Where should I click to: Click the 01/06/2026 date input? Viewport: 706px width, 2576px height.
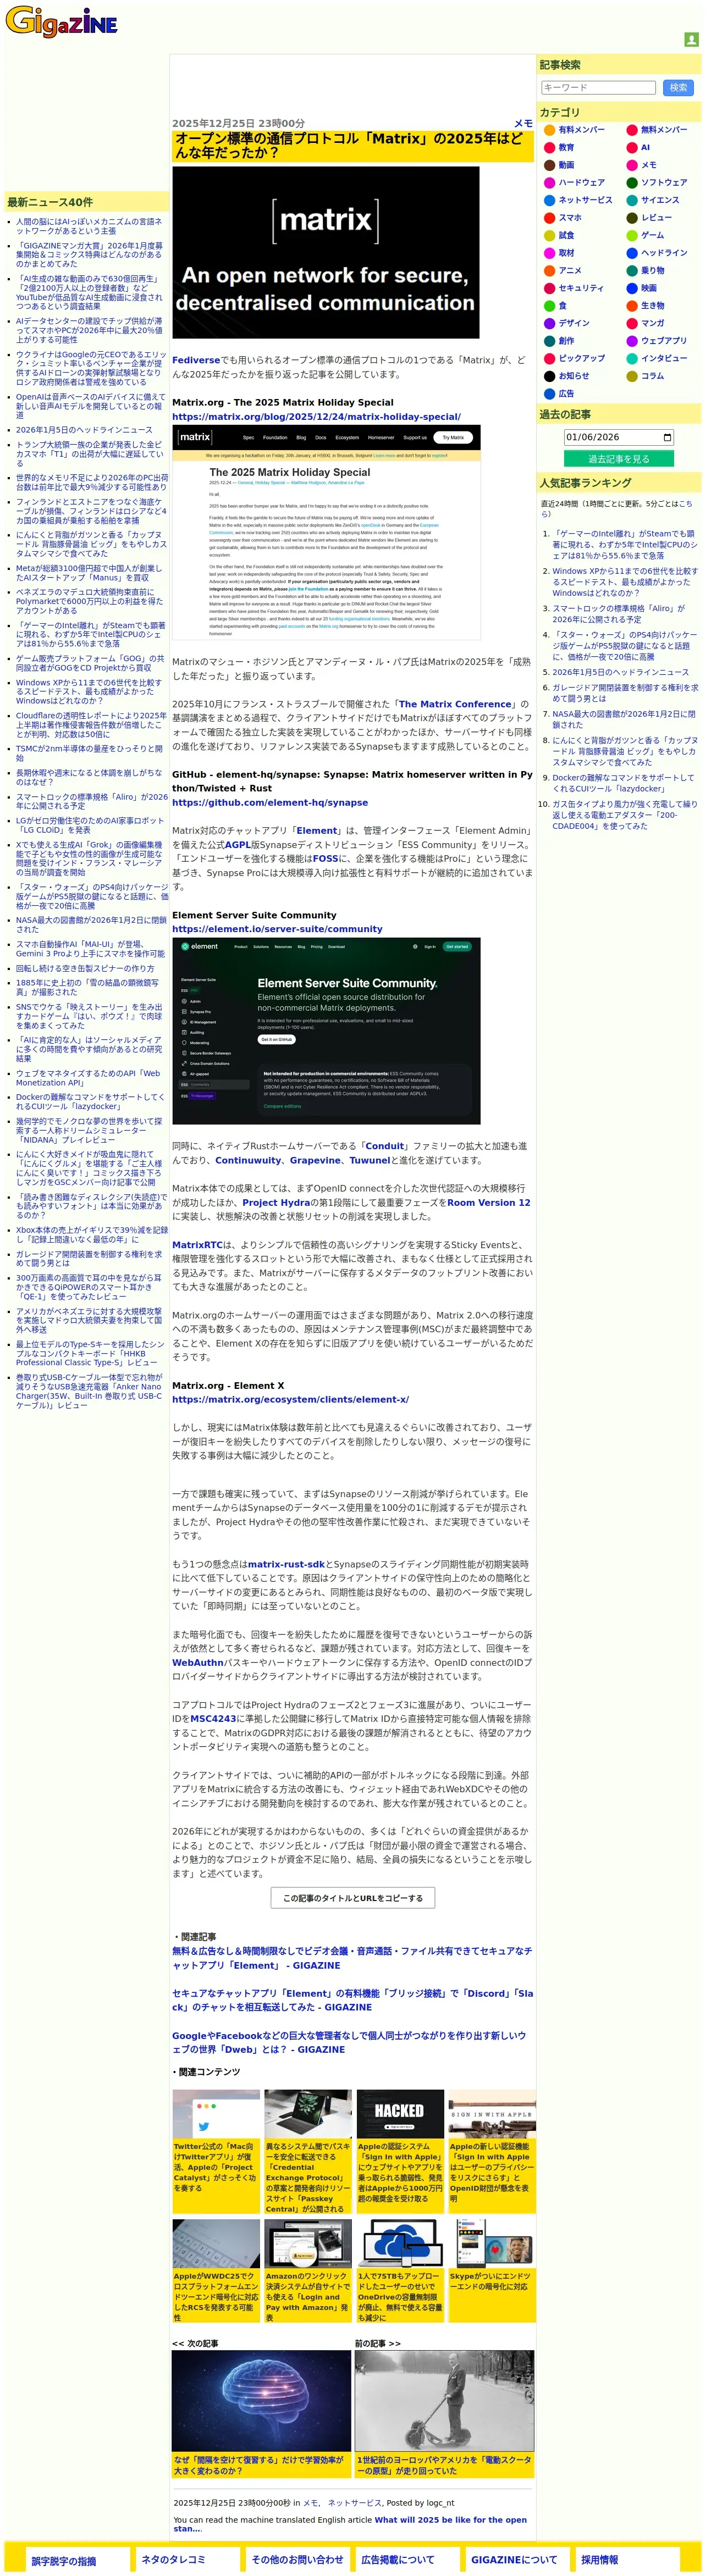pos(618,437)
